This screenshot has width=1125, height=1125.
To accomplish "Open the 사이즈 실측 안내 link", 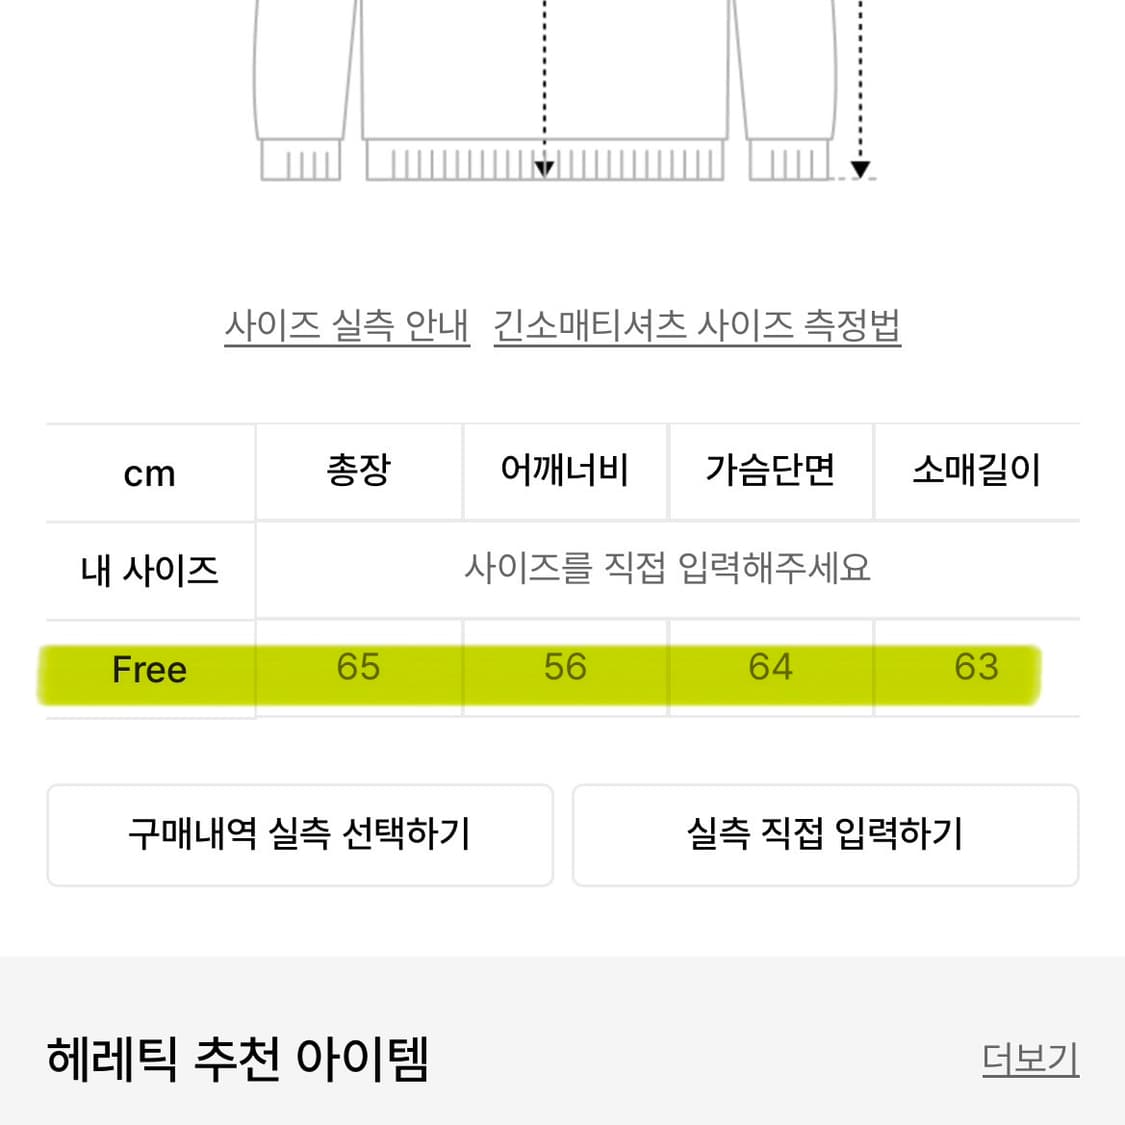I will click(347, 325).
